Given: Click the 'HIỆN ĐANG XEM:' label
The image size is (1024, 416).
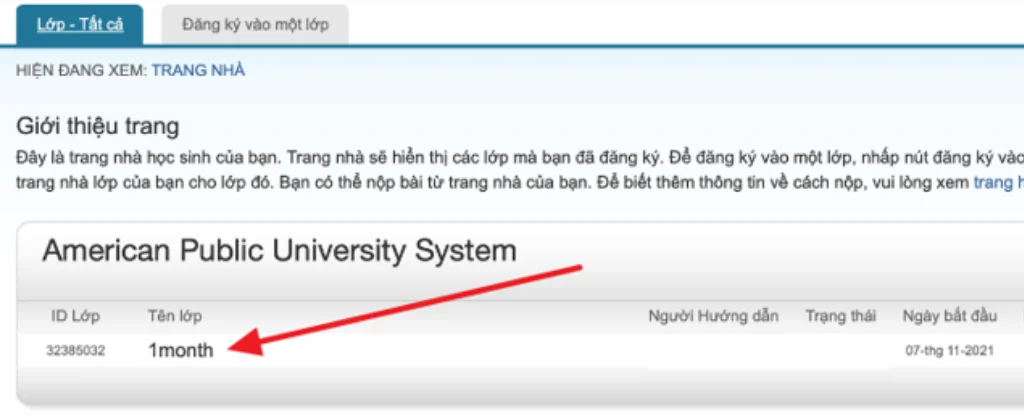Looking at the screenshot, I should pyautogui.click(x=81, y=71).
